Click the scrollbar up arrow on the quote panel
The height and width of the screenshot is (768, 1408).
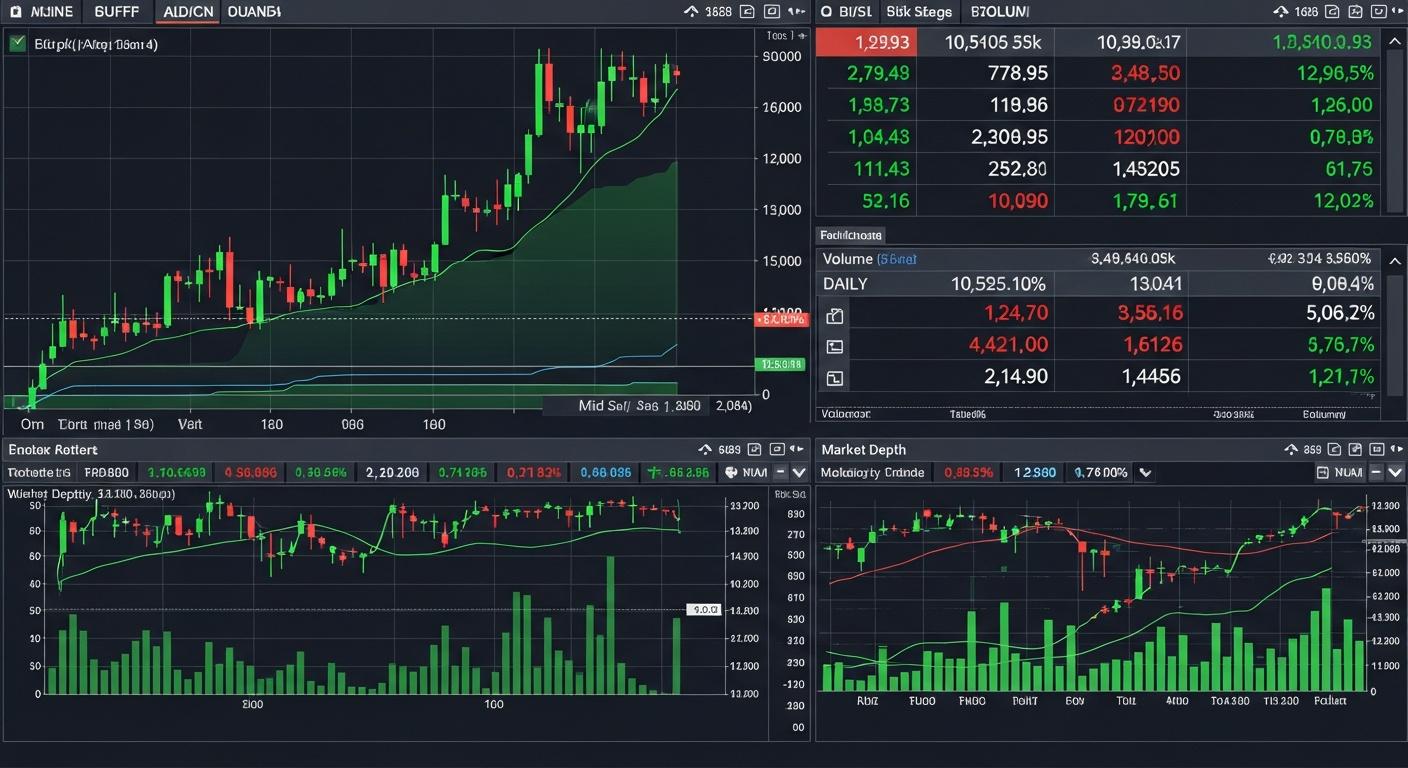1396,41
